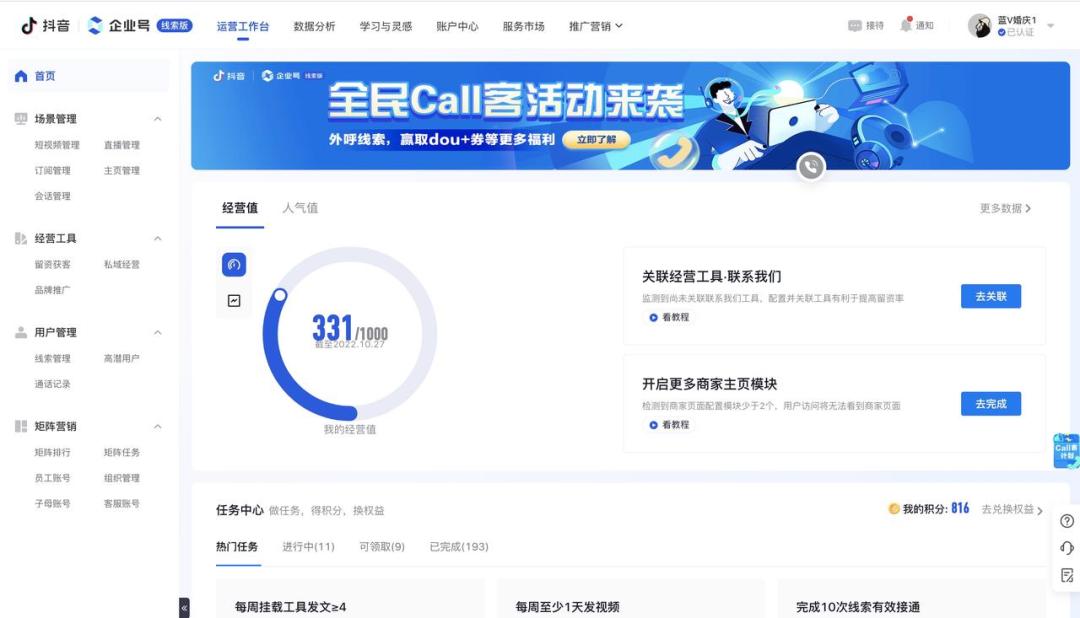Screen dimensions: 1080x618
Task: Click the 抖音 logo in top left
Action: click(x=32, y=24)
